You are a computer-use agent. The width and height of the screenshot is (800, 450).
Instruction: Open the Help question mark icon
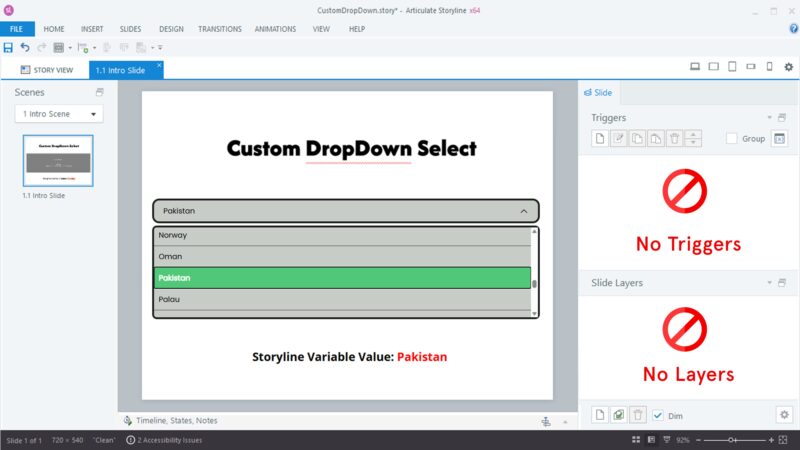point(793,29)
